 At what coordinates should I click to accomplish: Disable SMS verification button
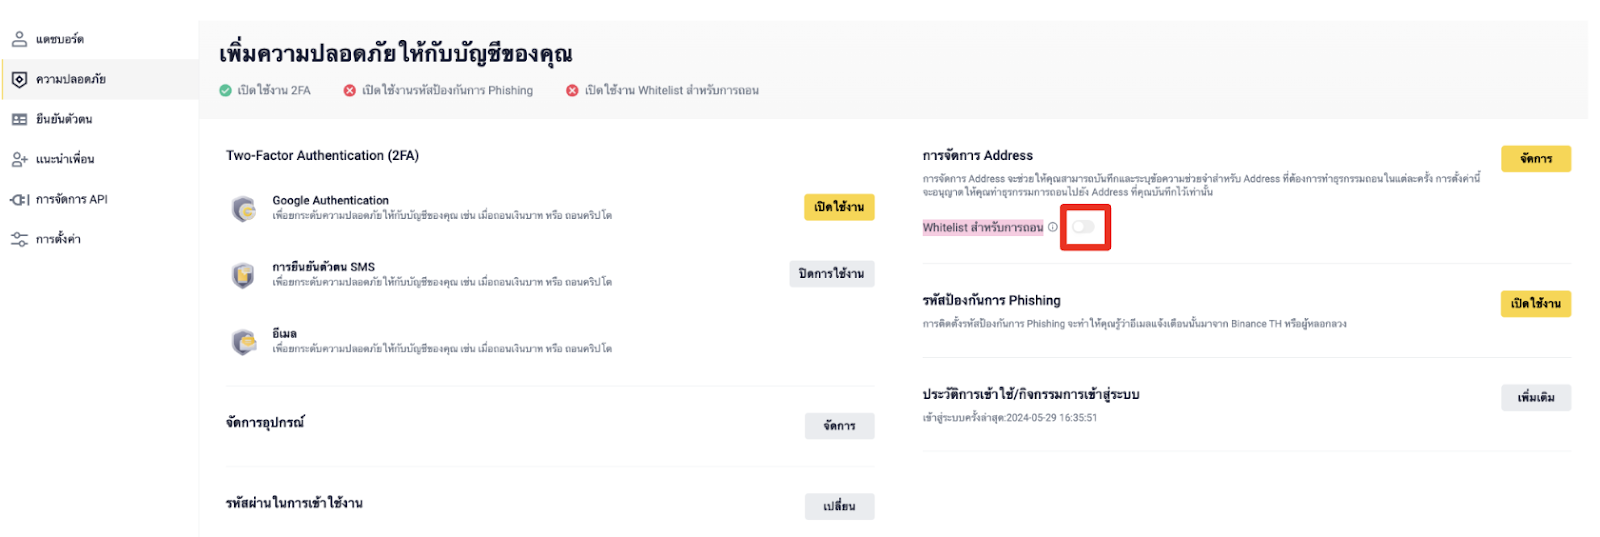click(x=831, y=274)
